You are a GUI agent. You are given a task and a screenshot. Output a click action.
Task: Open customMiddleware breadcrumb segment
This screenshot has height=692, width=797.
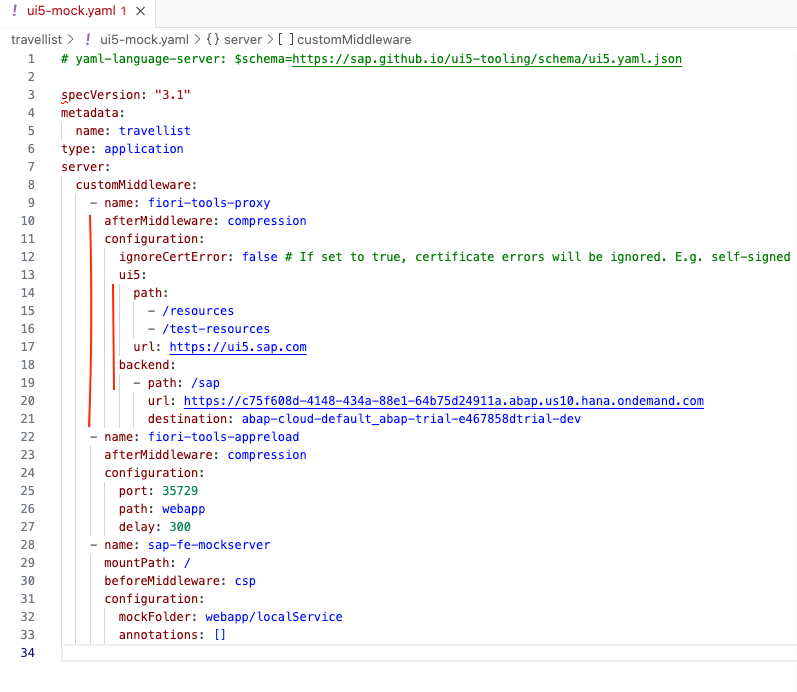pyautogui.click(x=354, y=40)
